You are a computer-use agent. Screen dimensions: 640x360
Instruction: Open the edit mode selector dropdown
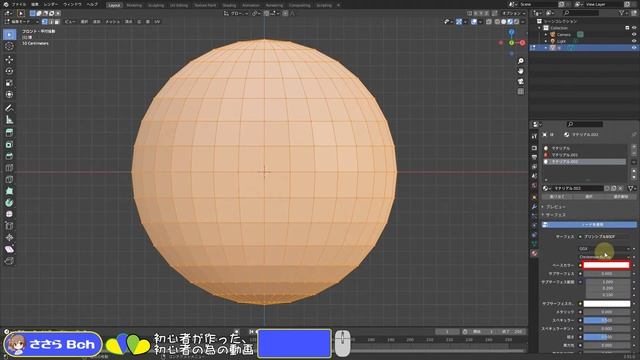pyautogui.click(x=21, y=22)
